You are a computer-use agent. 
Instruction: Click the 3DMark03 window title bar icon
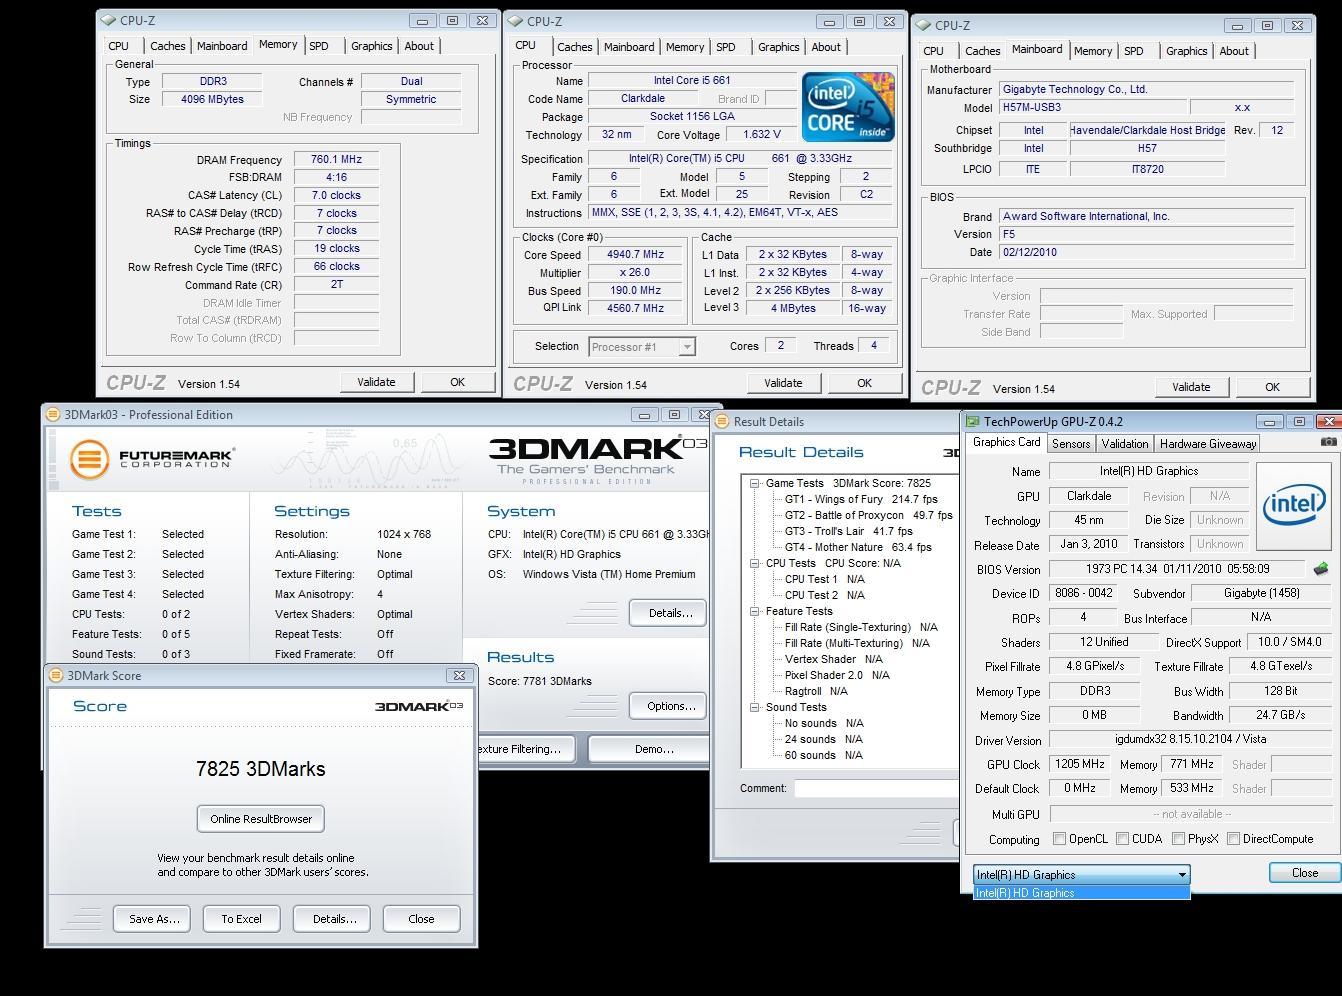pos(53,414)
